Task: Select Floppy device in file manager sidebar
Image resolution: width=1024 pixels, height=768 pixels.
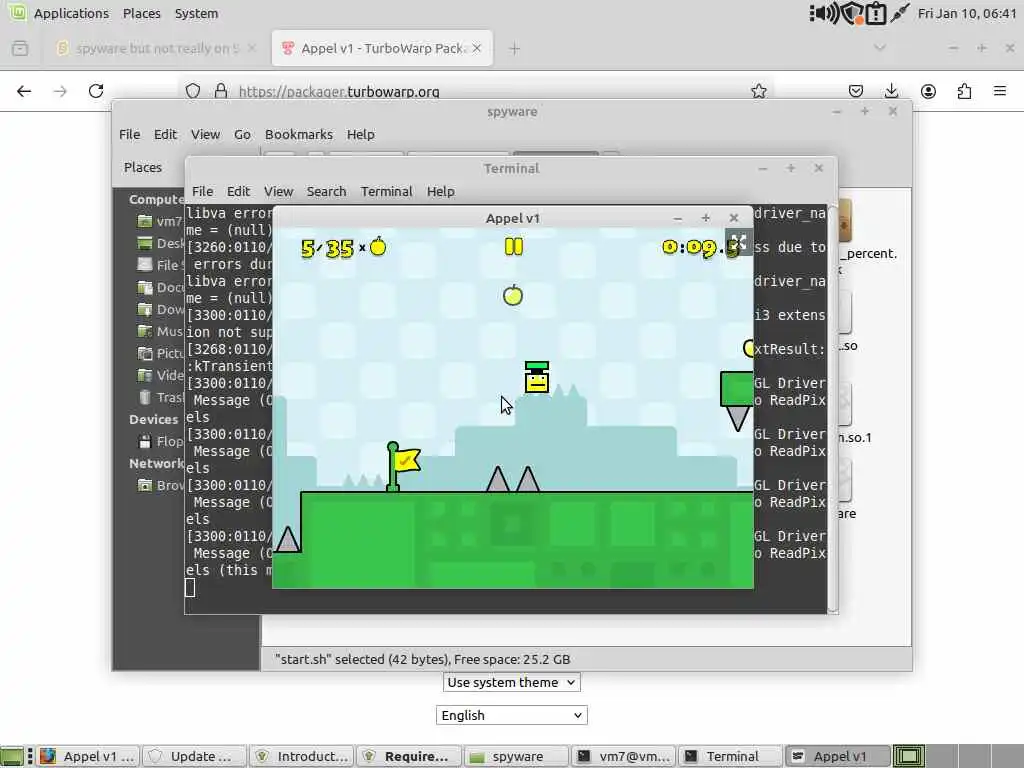Action: coord(161,441)
